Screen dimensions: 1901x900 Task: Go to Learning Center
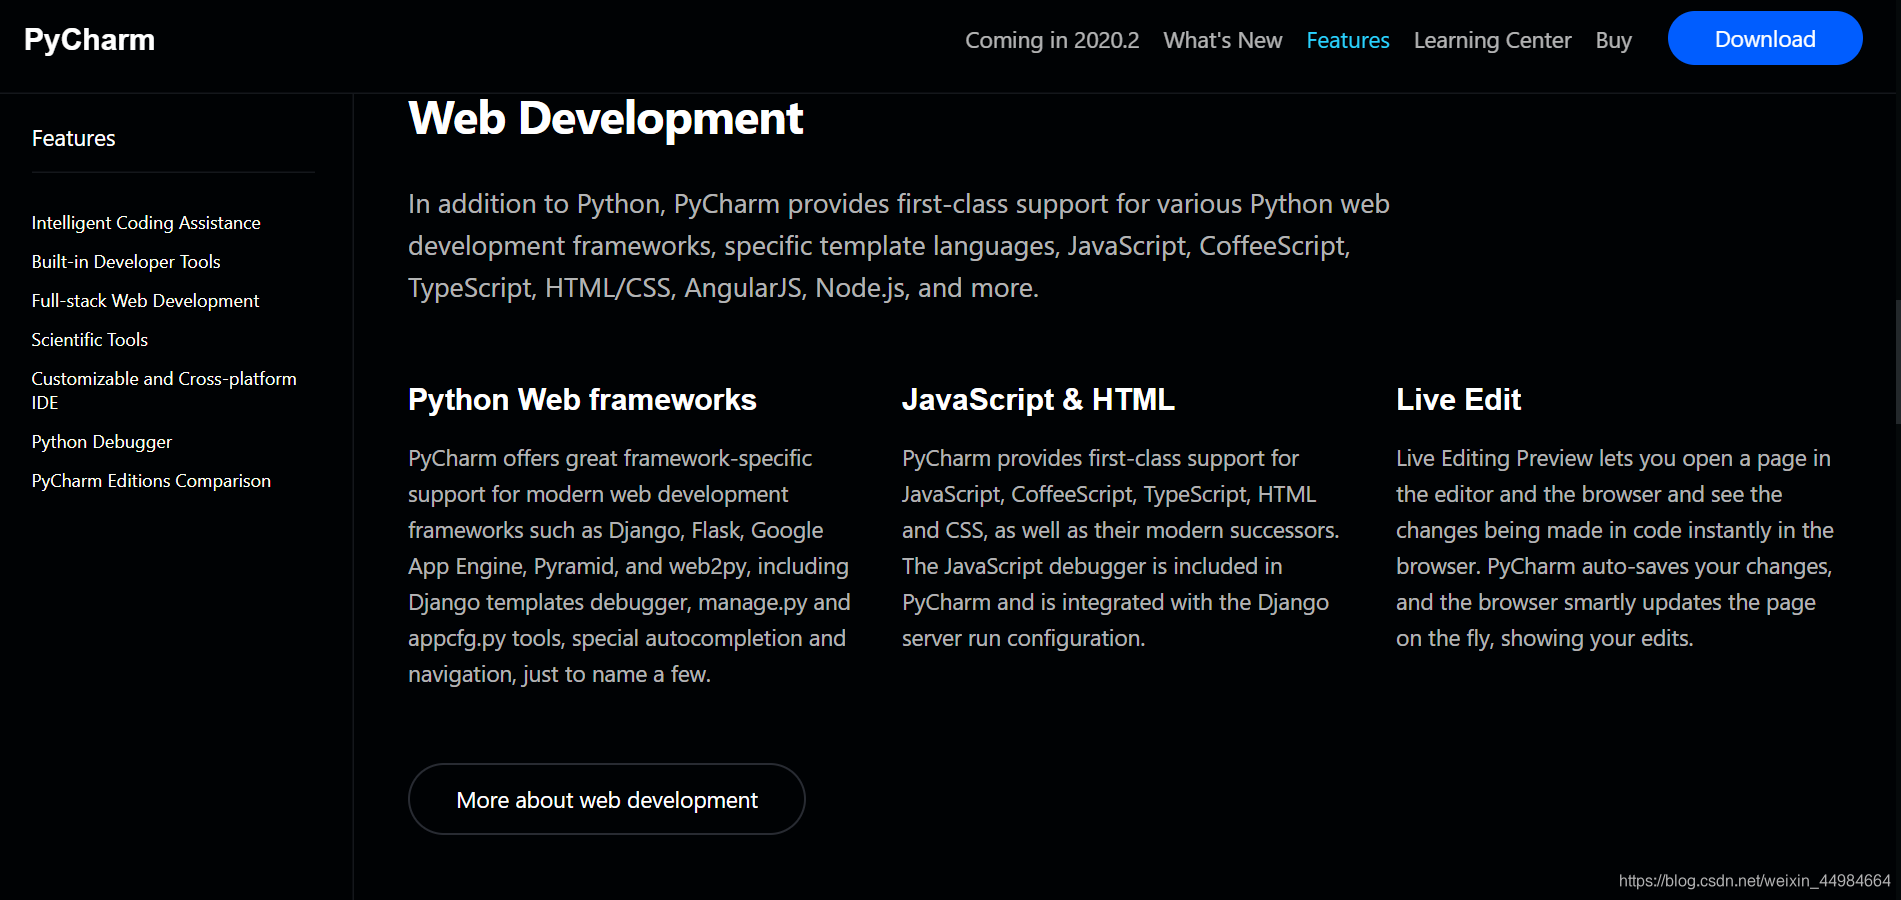click(1492, 40)
